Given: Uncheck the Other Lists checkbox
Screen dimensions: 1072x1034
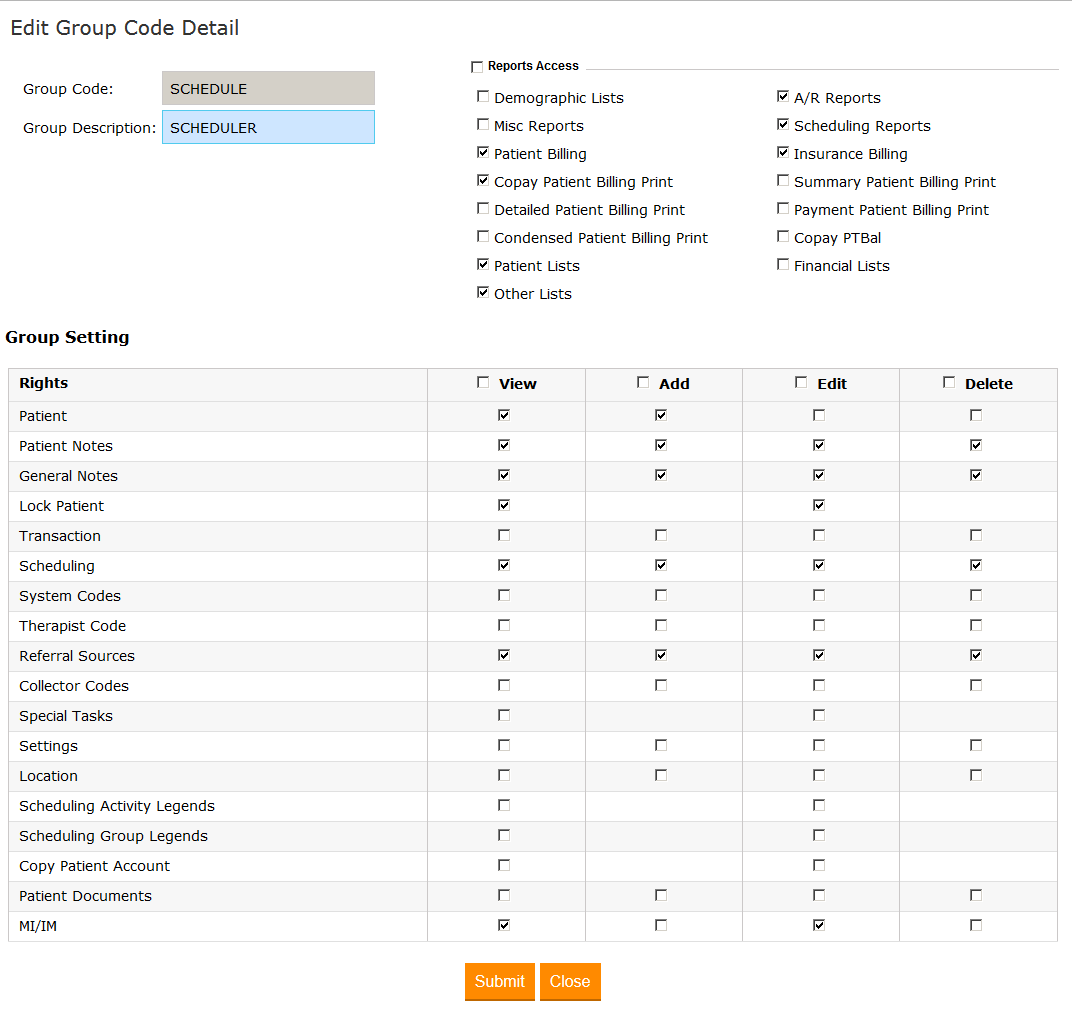Looking at the screenshot, I should pyautogui.click(x=484, y=293).
